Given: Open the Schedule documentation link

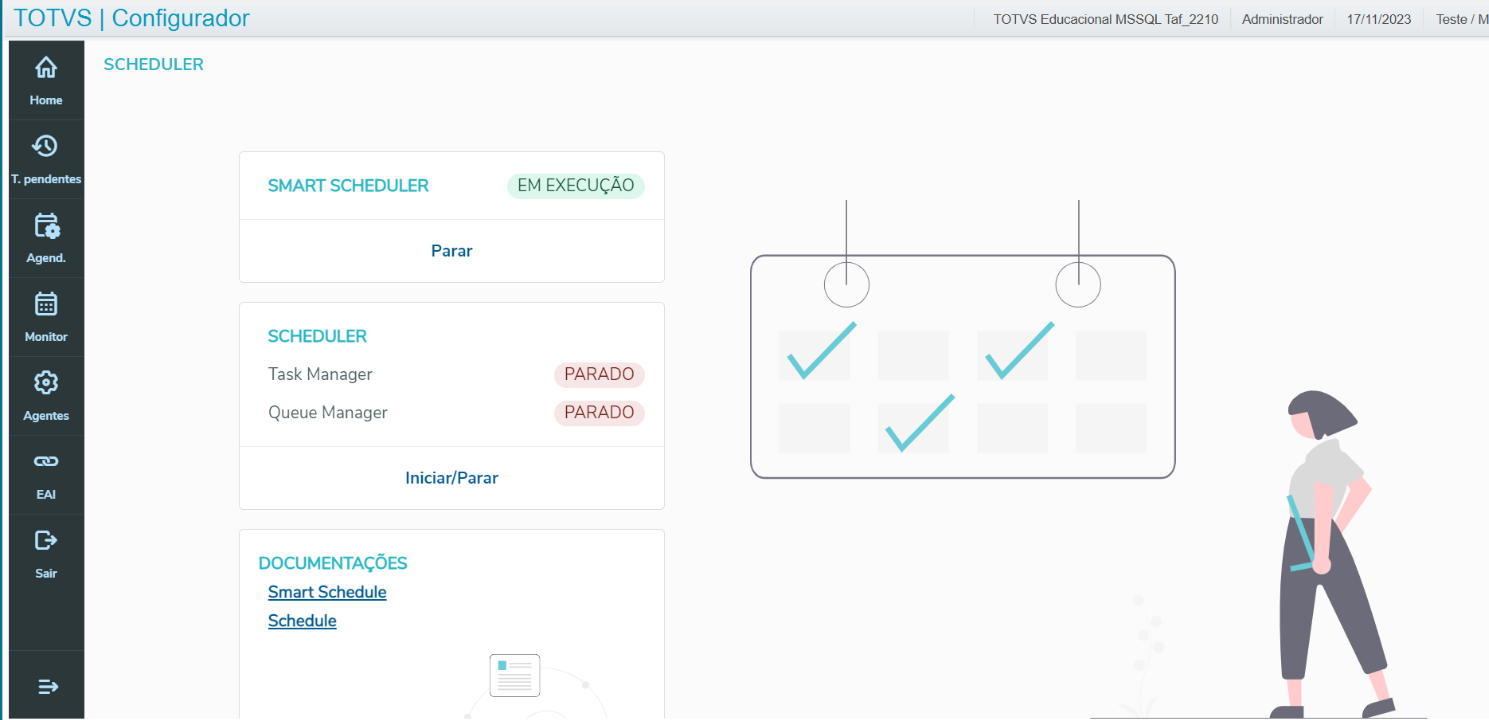Looking at the screenshot, I should click(x=302, y=621).
